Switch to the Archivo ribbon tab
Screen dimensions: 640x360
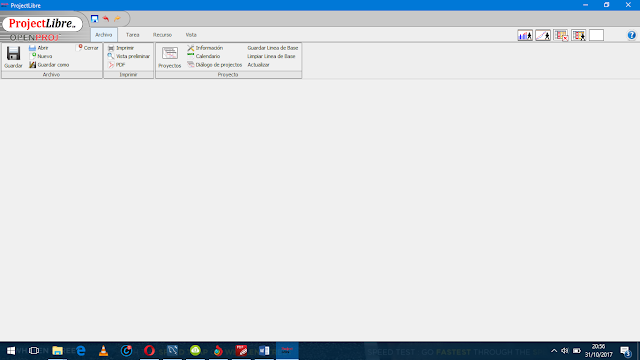click(x=104, y=35)
